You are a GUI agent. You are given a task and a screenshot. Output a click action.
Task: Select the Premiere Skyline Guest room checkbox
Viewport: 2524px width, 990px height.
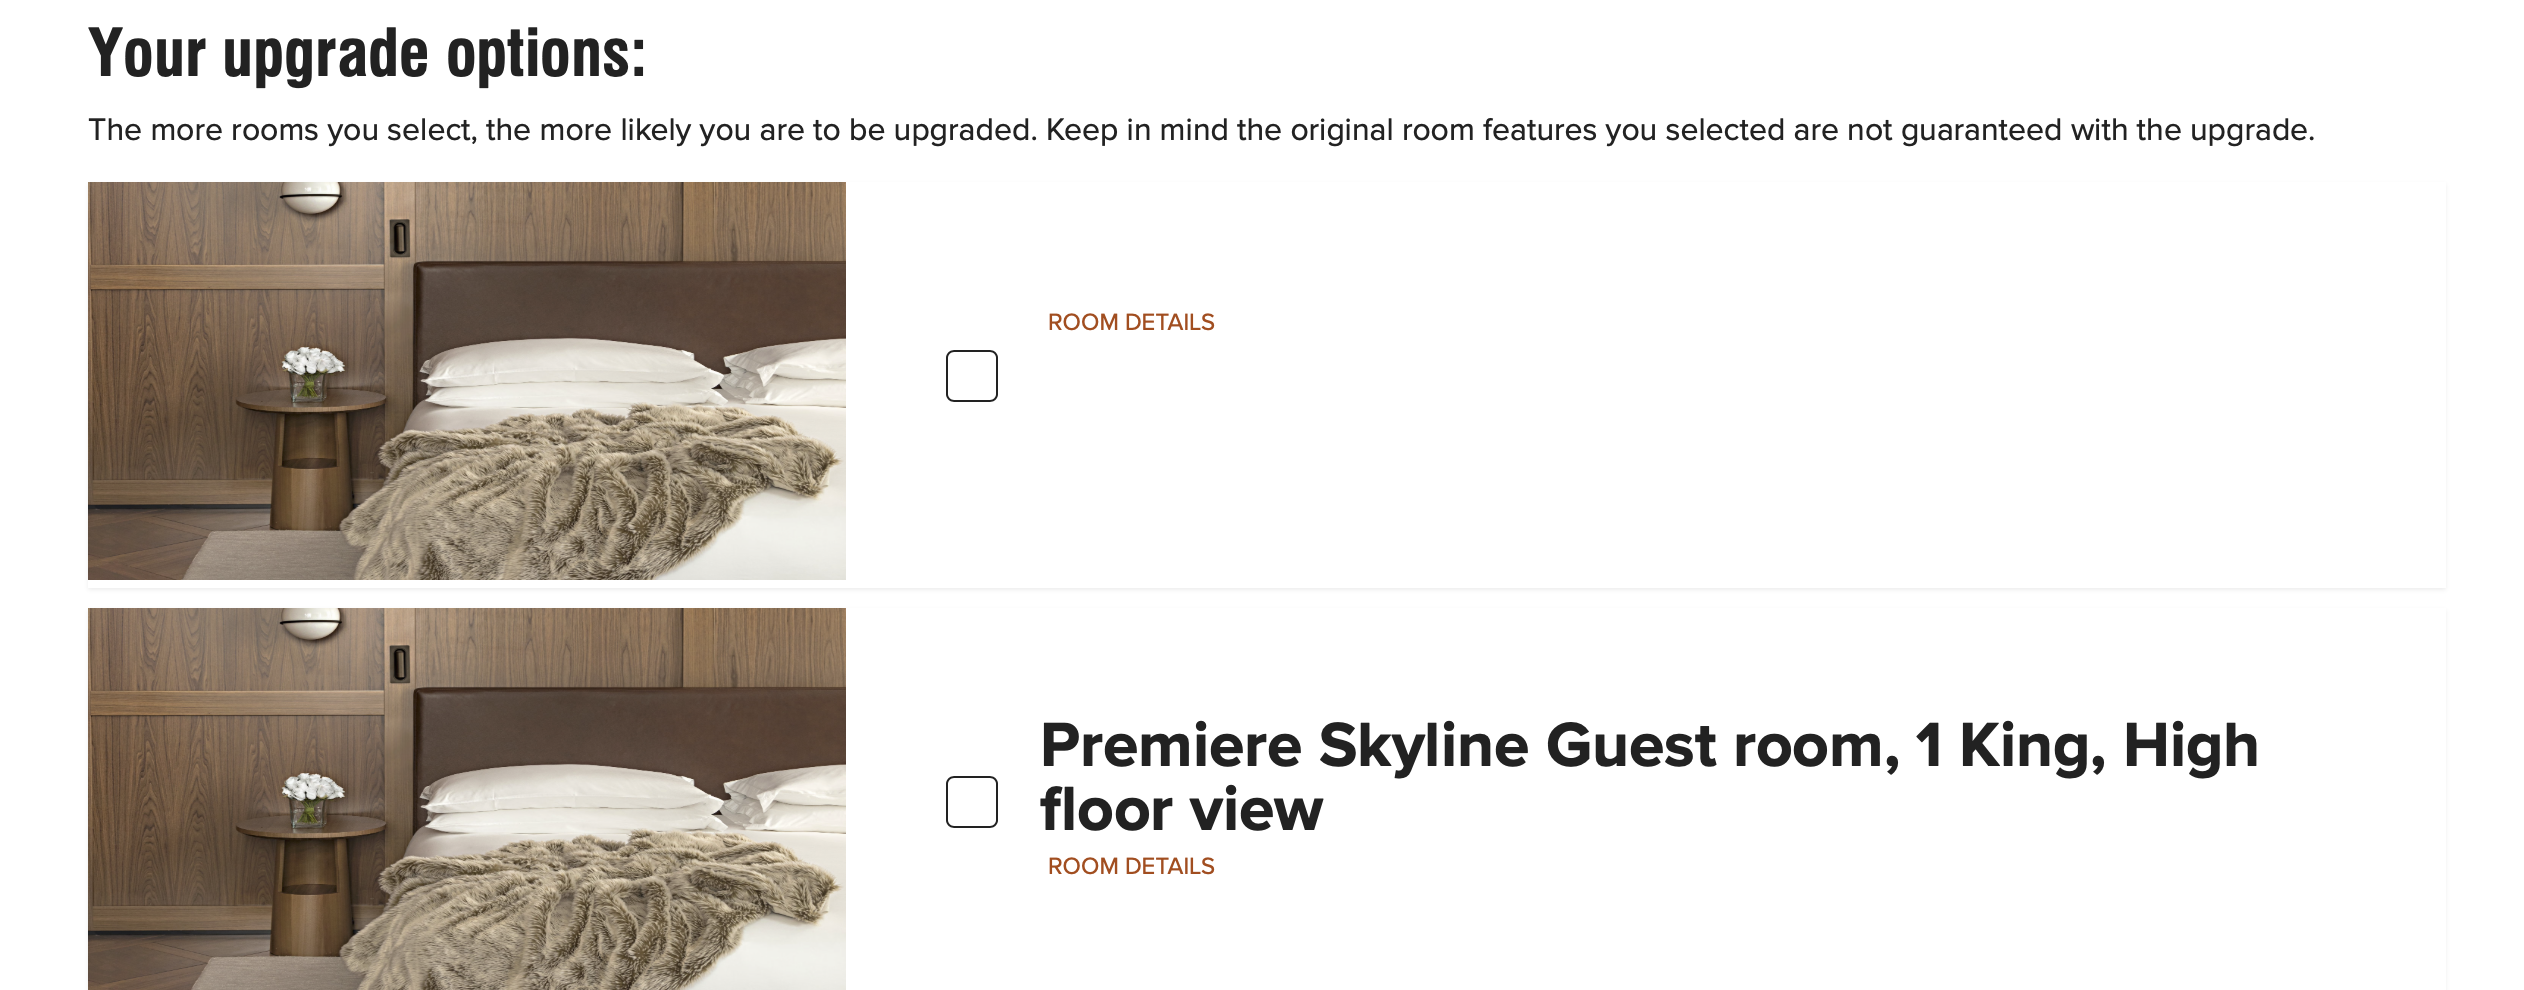(971, 802)
